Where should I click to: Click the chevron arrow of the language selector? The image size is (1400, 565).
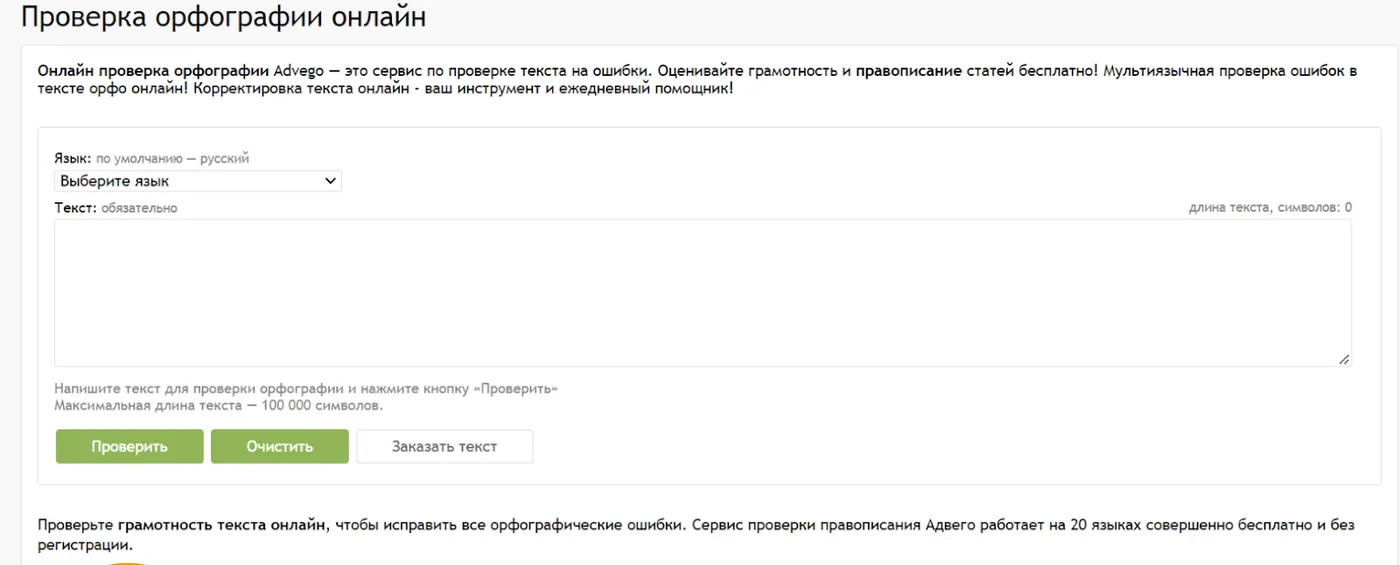[331, 181]
